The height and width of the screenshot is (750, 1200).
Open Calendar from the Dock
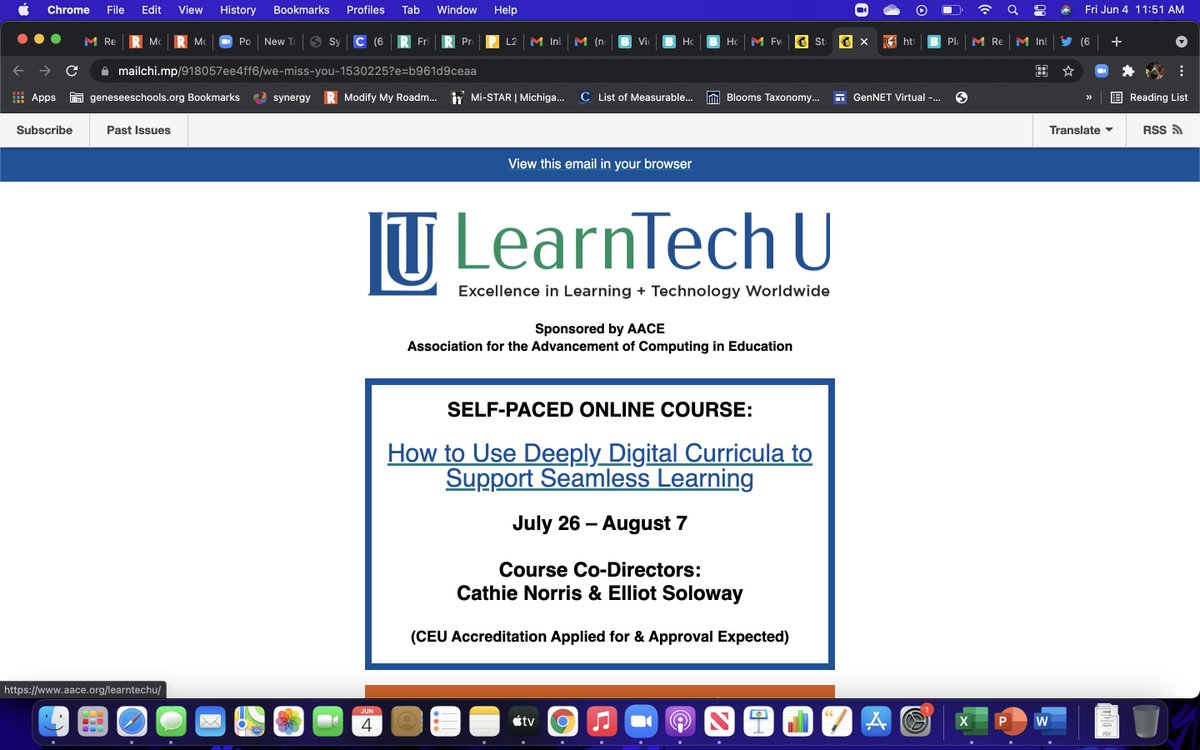(366, 720)
